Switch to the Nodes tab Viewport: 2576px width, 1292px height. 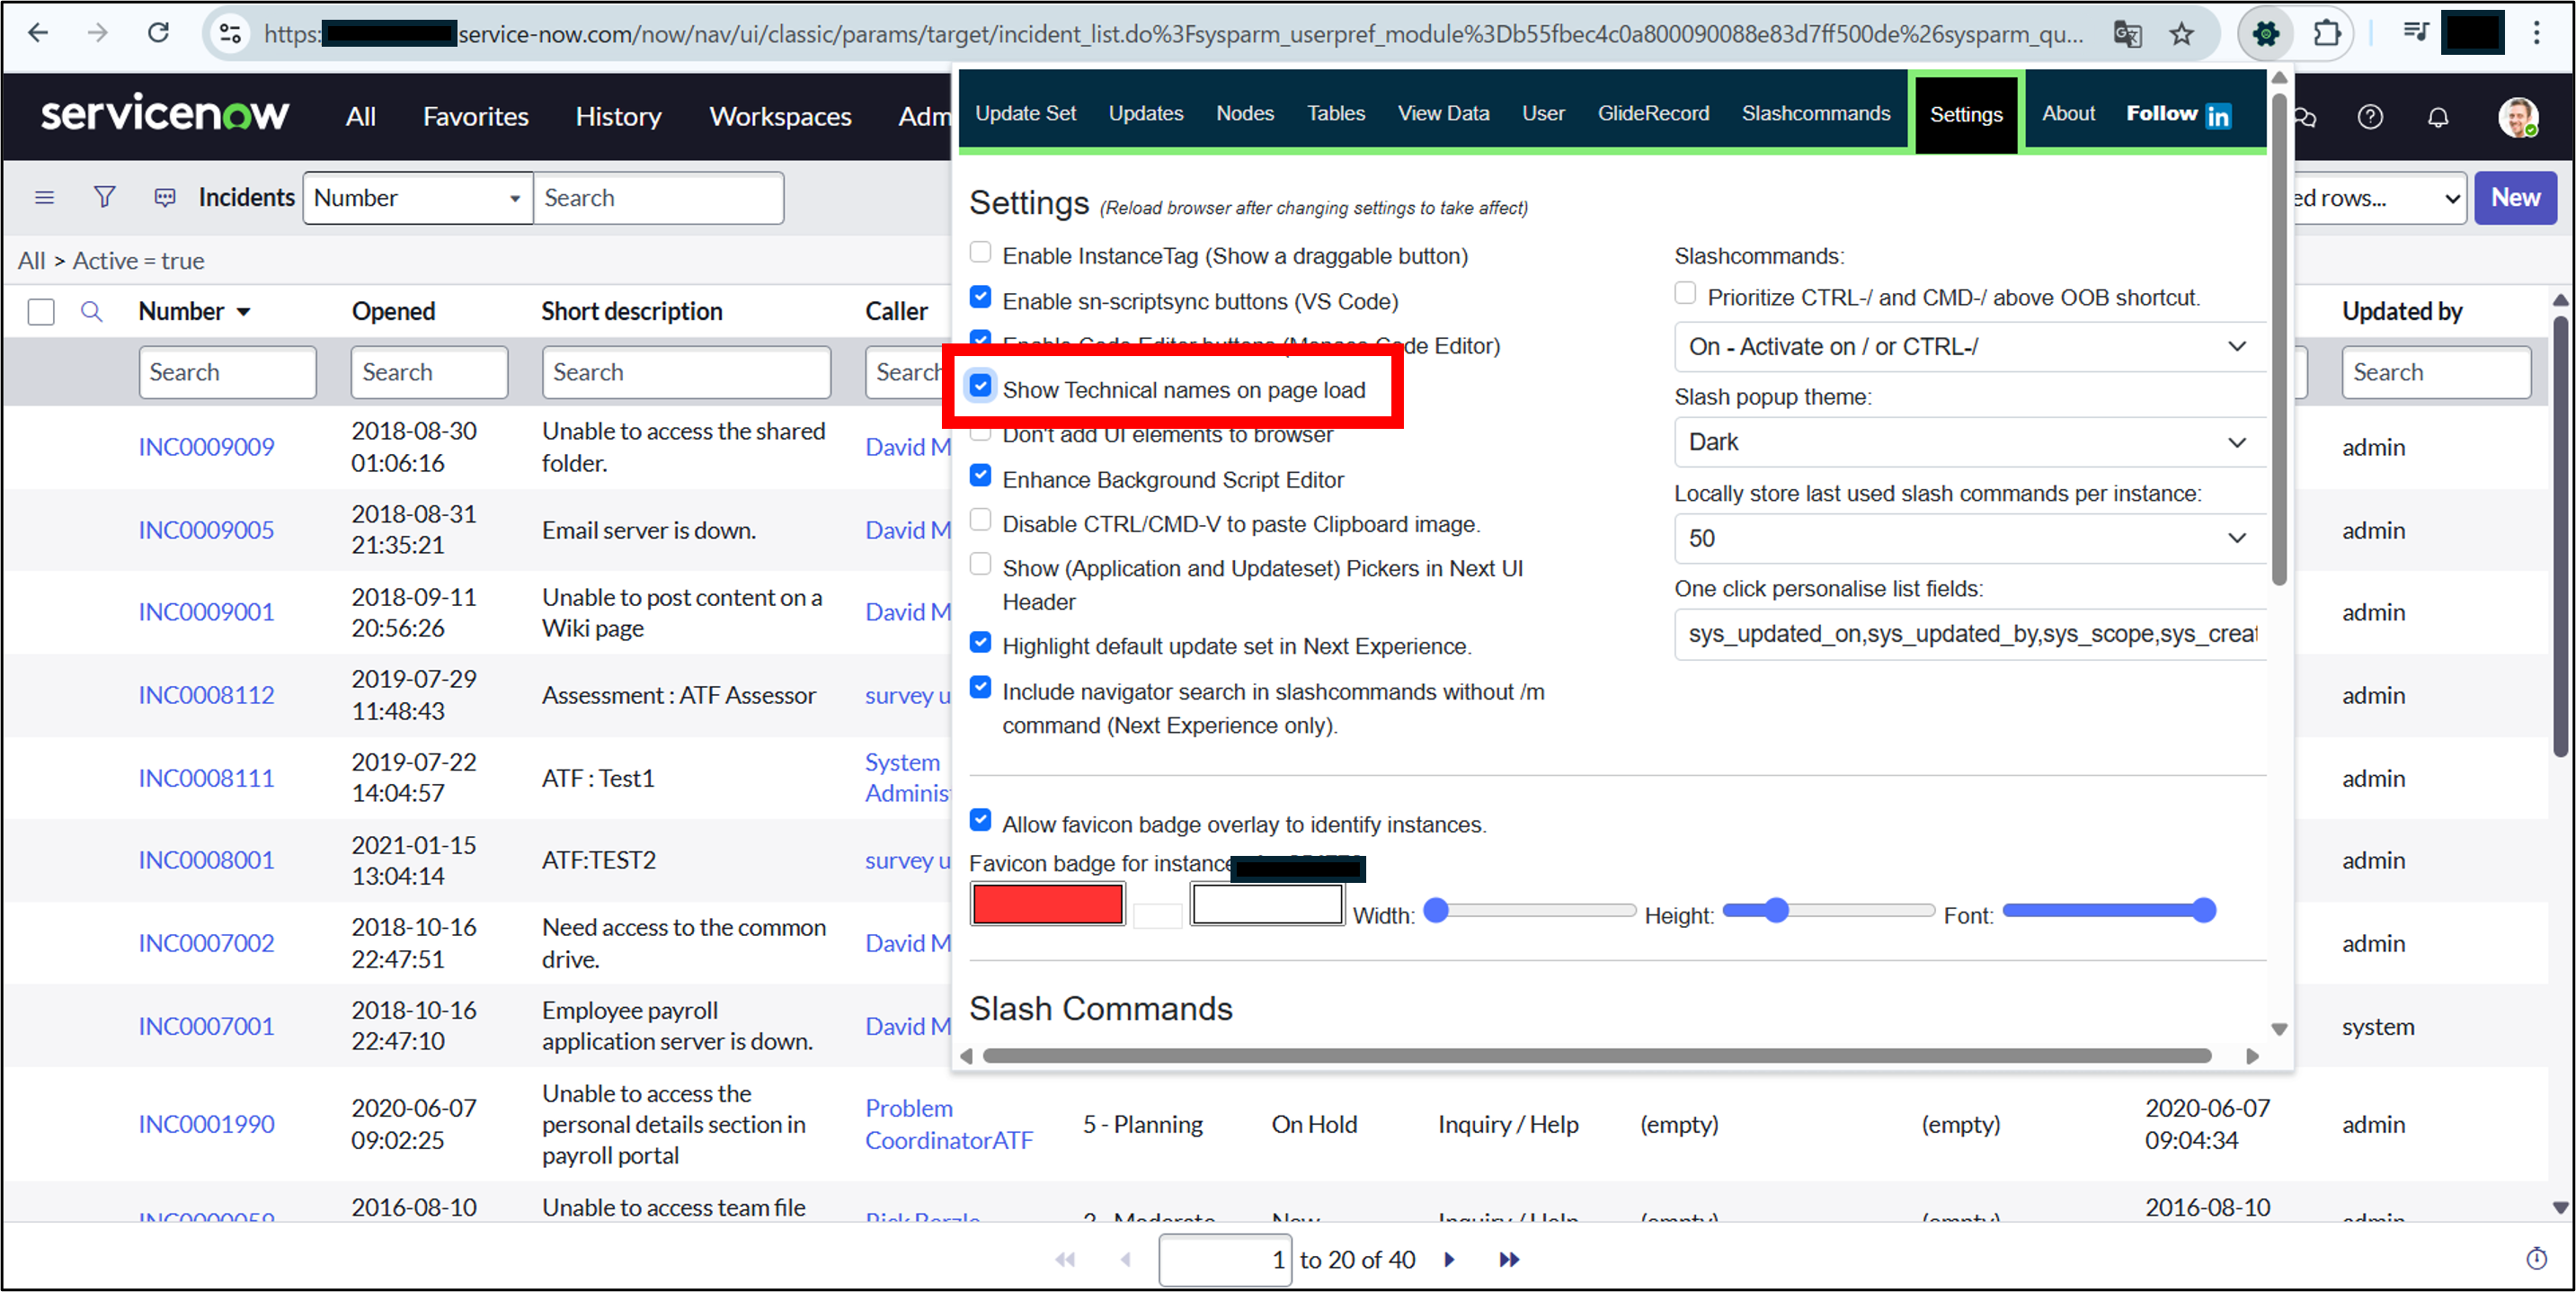click(1245, 113)
